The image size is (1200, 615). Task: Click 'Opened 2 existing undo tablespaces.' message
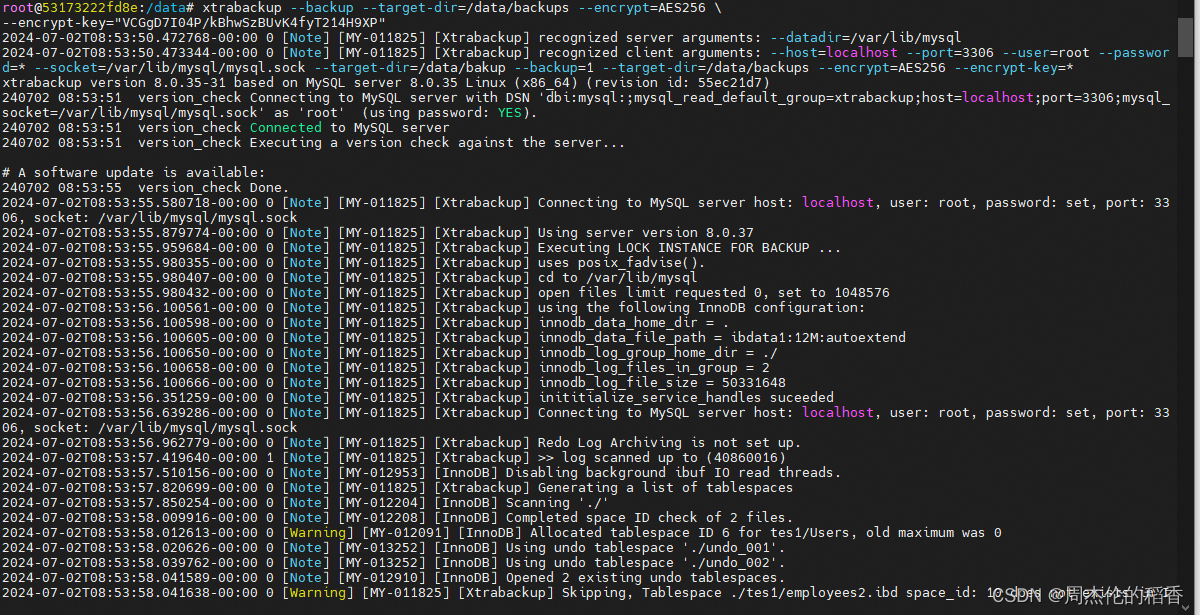[645, 577]
